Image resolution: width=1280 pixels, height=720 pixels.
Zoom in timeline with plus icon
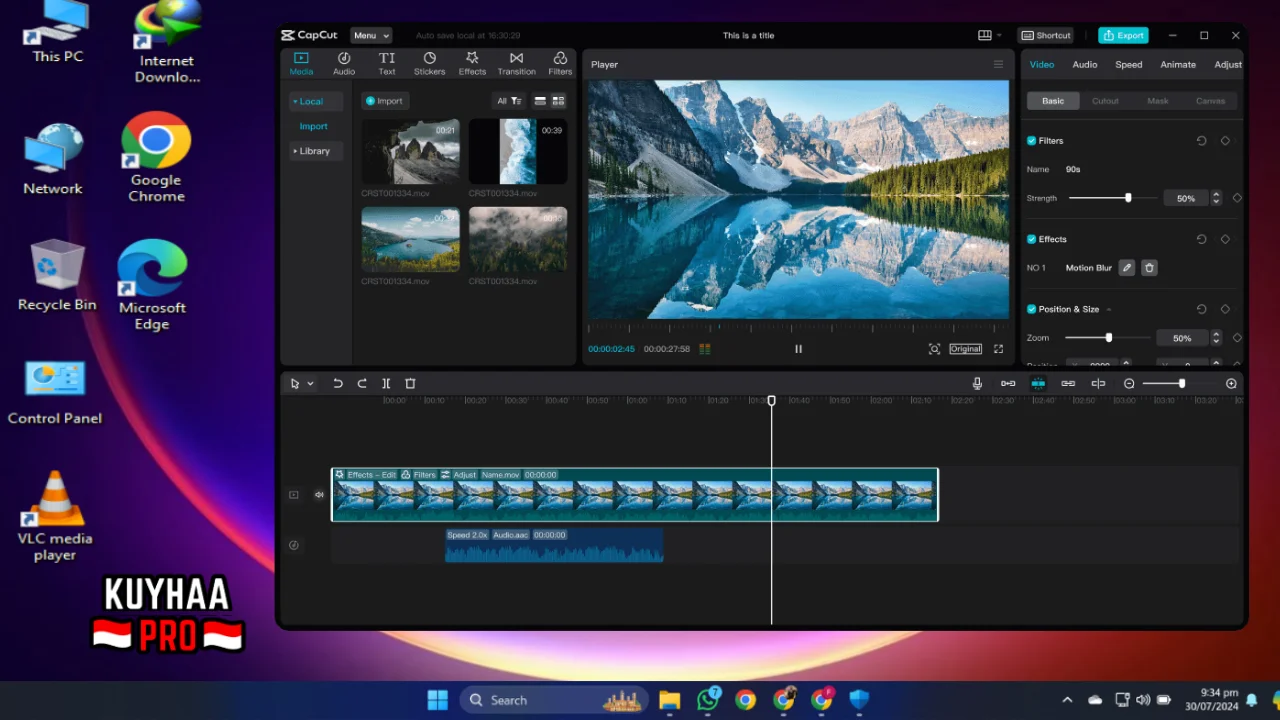tap(1231, 384)
